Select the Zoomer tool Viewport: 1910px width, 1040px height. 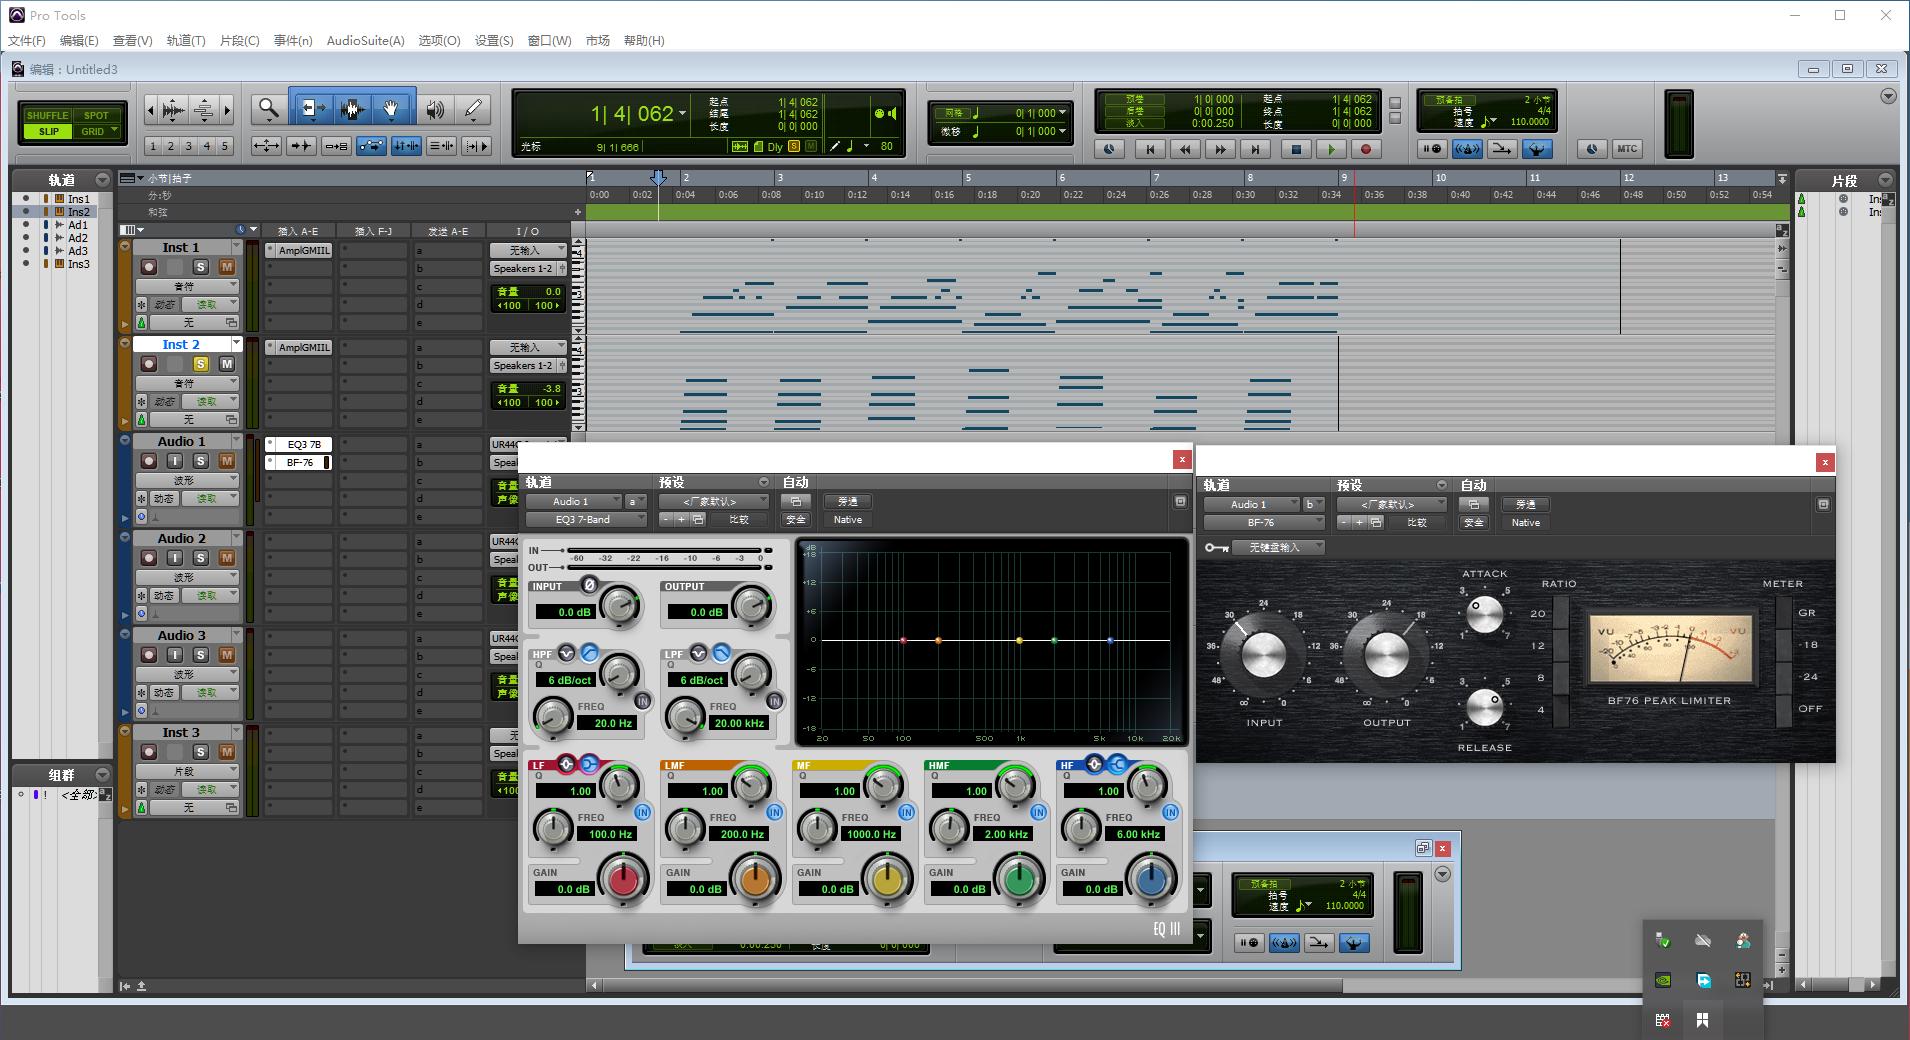[x=268, y=108]
